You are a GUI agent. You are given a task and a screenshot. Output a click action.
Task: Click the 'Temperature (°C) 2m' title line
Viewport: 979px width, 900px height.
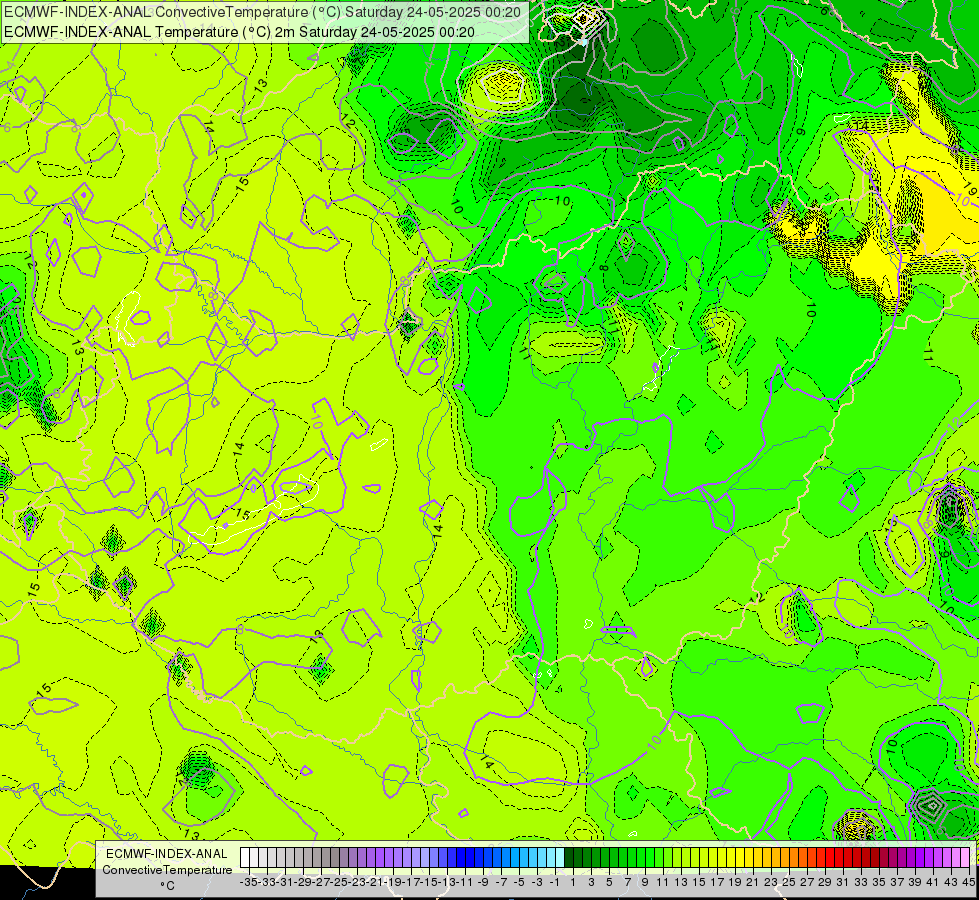239,32
